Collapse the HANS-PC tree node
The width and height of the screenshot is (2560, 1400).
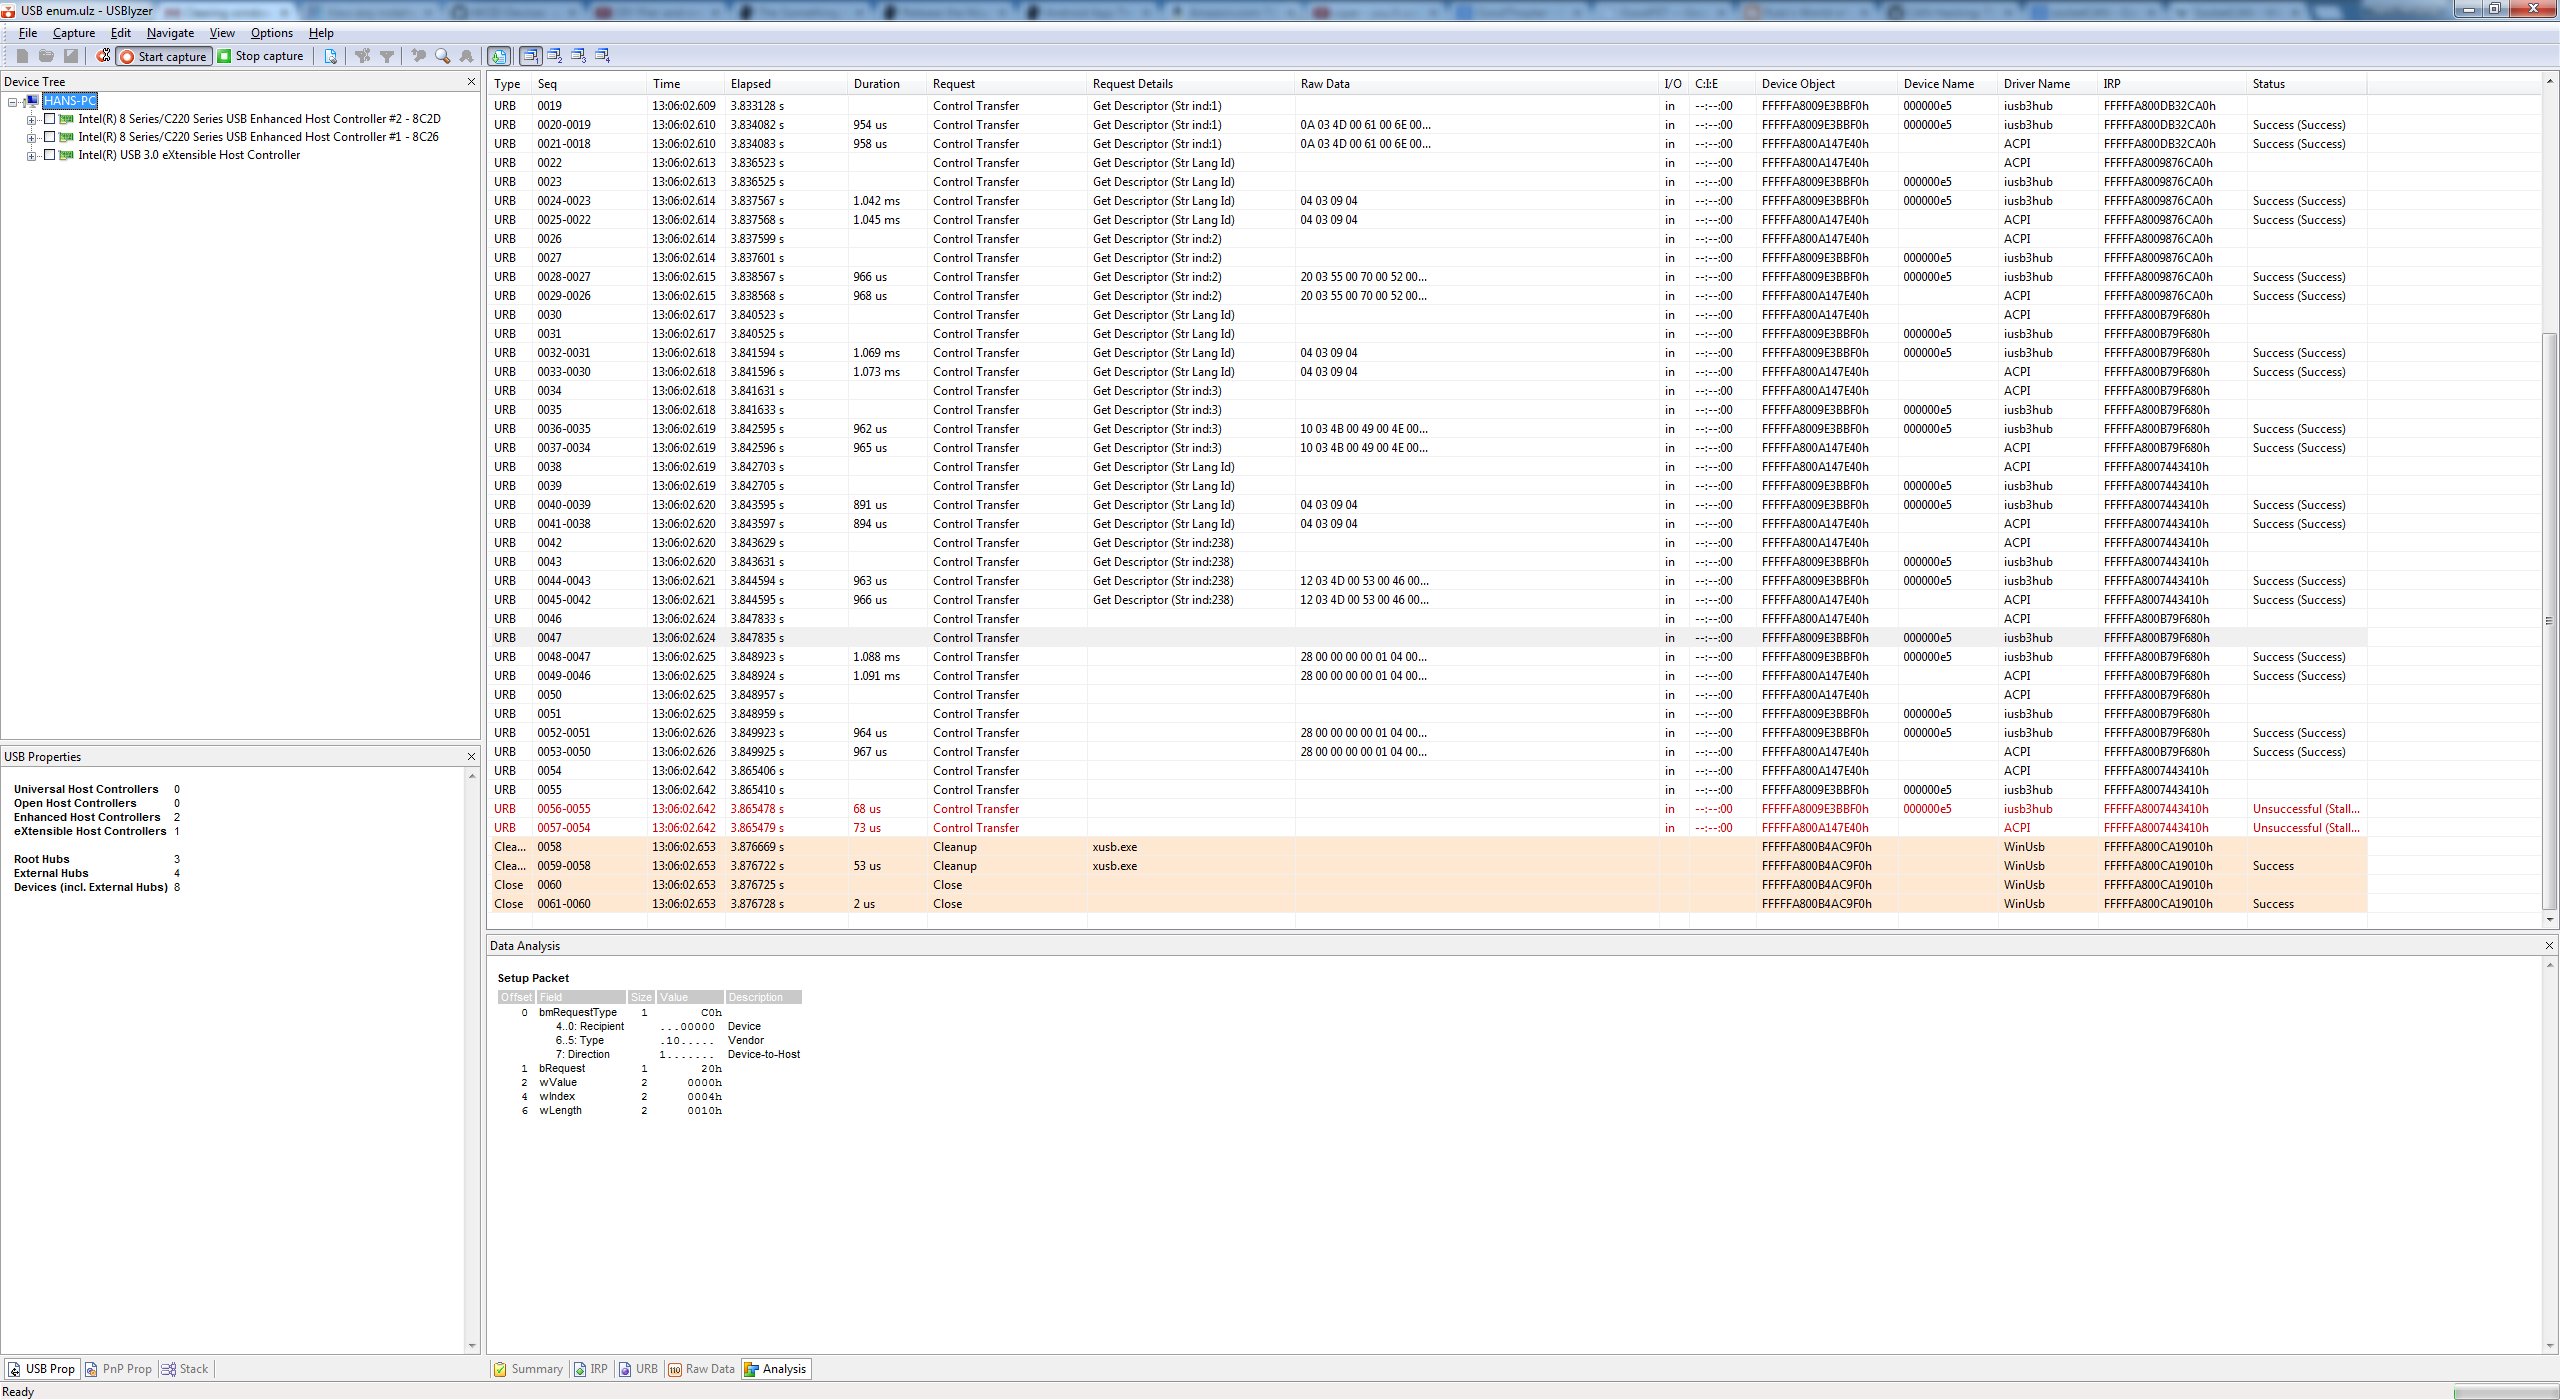coord(12,102)
